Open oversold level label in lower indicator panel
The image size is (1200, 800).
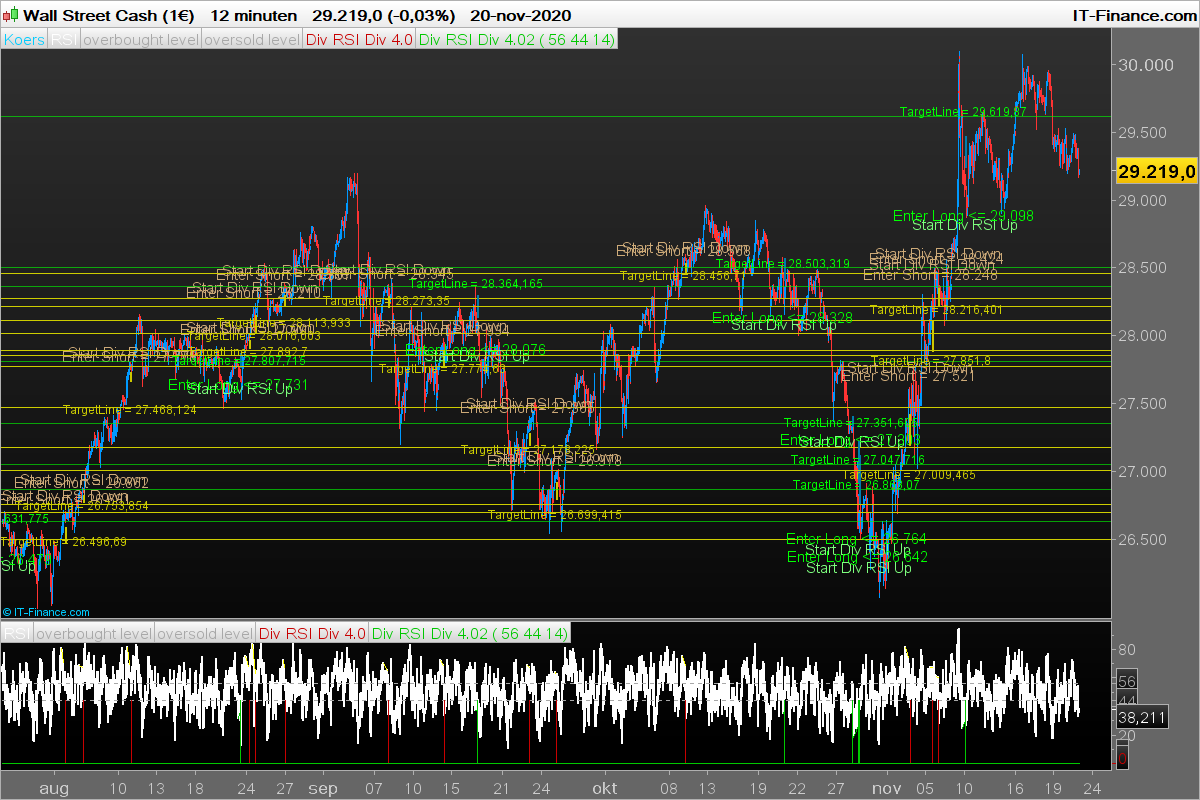click(205, 633)
